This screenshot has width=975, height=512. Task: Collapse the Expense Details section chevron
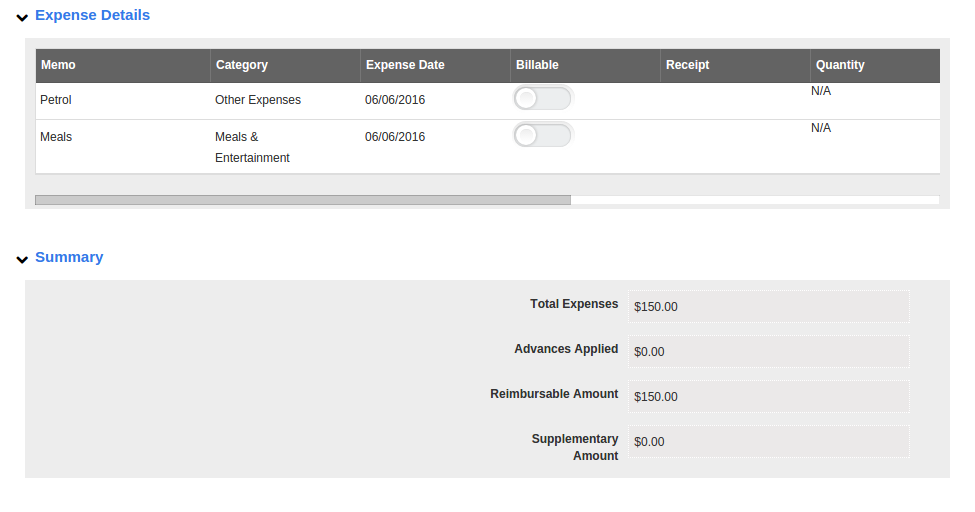point(22,17)
